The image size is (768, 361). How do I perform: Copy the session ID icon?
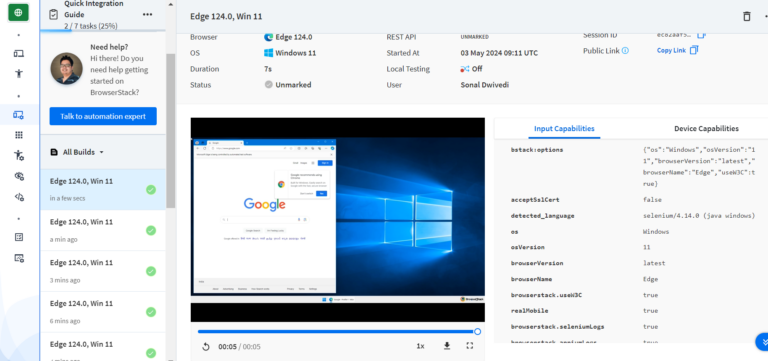tap(701, 35)
